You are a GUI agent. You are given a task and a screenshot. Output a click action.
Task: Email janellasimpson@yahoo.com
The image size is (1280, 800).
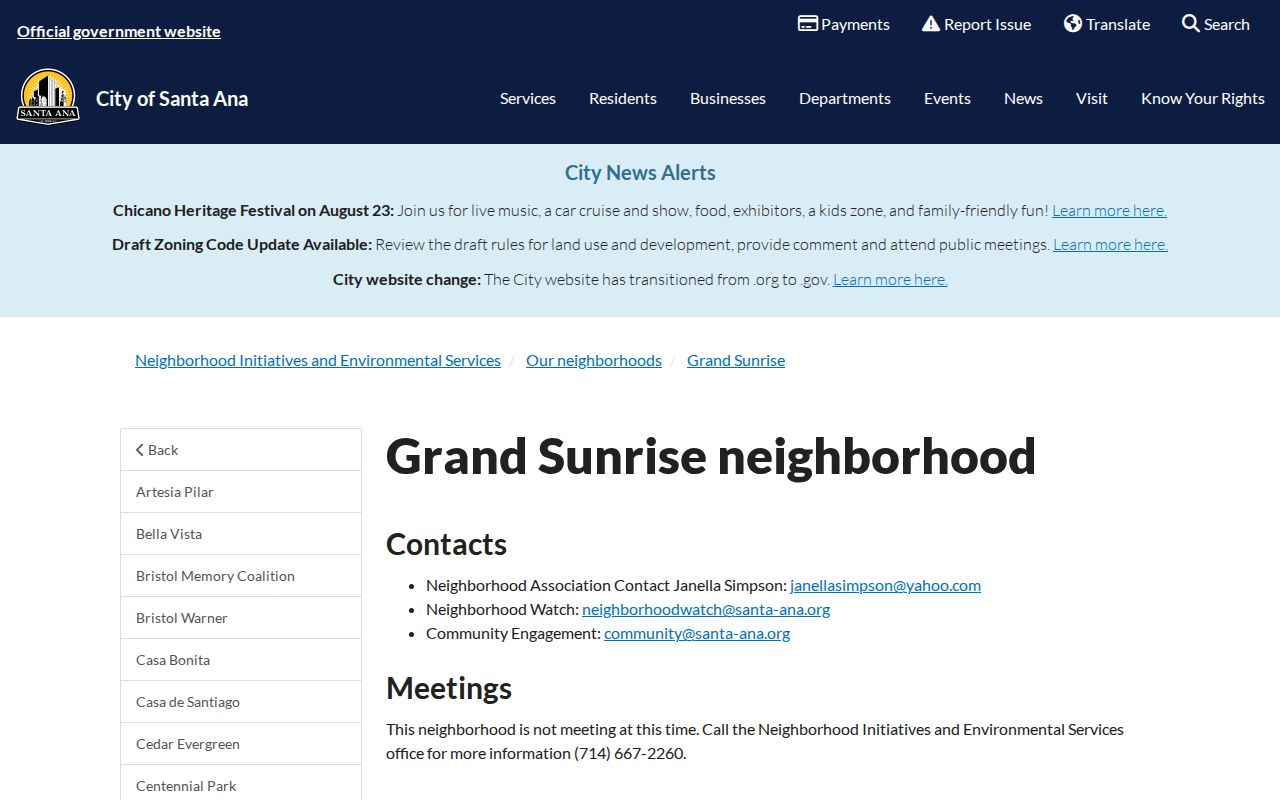885,585
